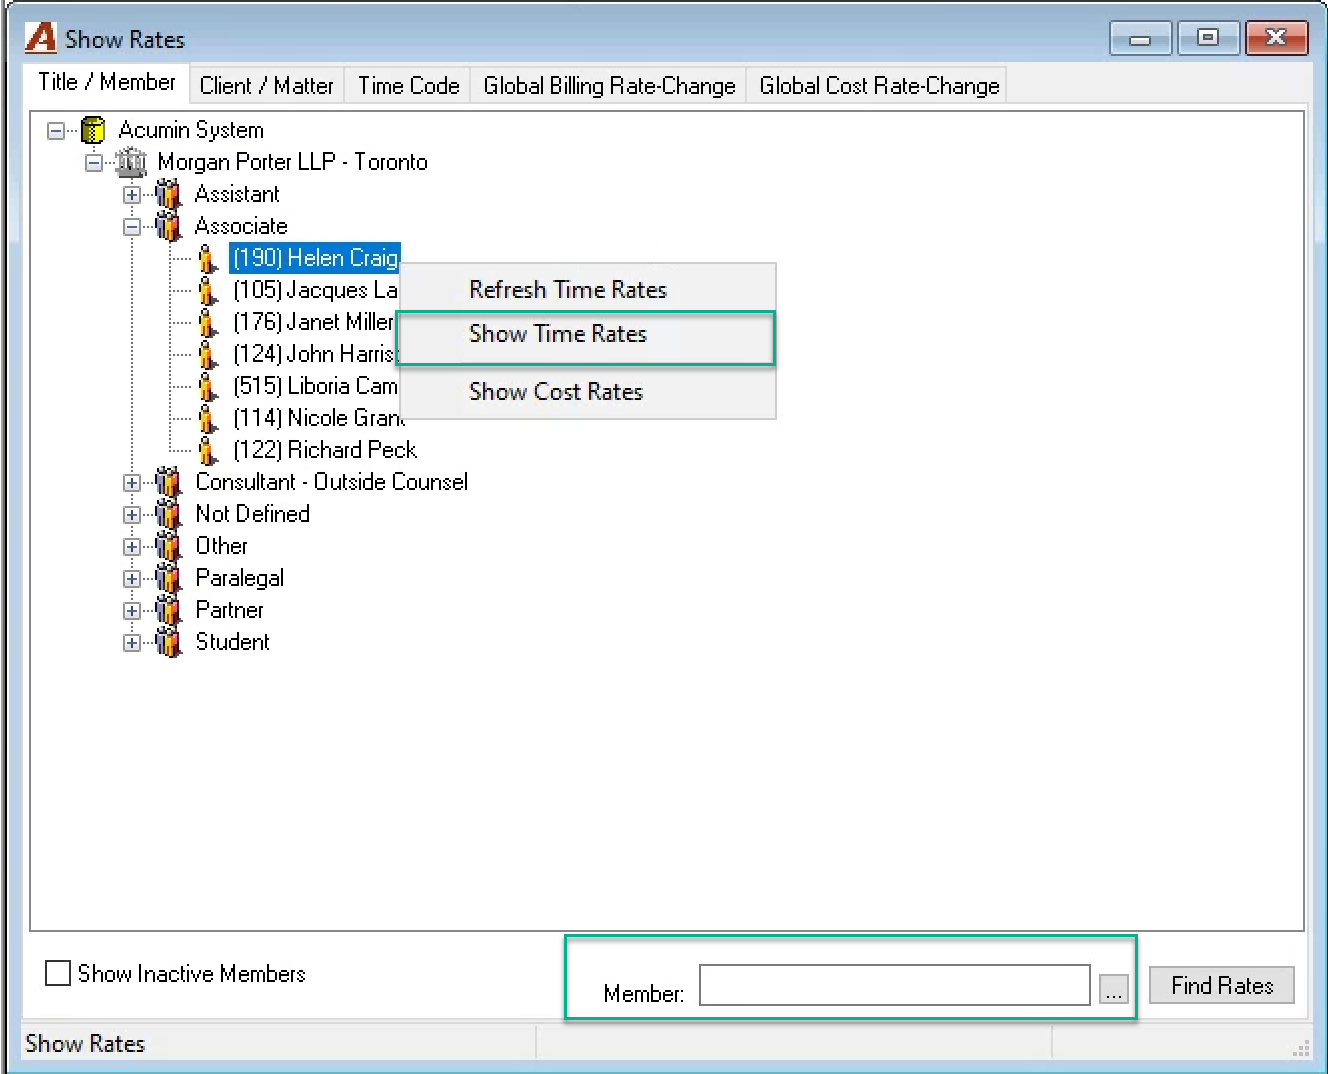Click the Nicole person icon in row 114
The height and width of the screenshot is (1074, 1328).
(207, 419)
